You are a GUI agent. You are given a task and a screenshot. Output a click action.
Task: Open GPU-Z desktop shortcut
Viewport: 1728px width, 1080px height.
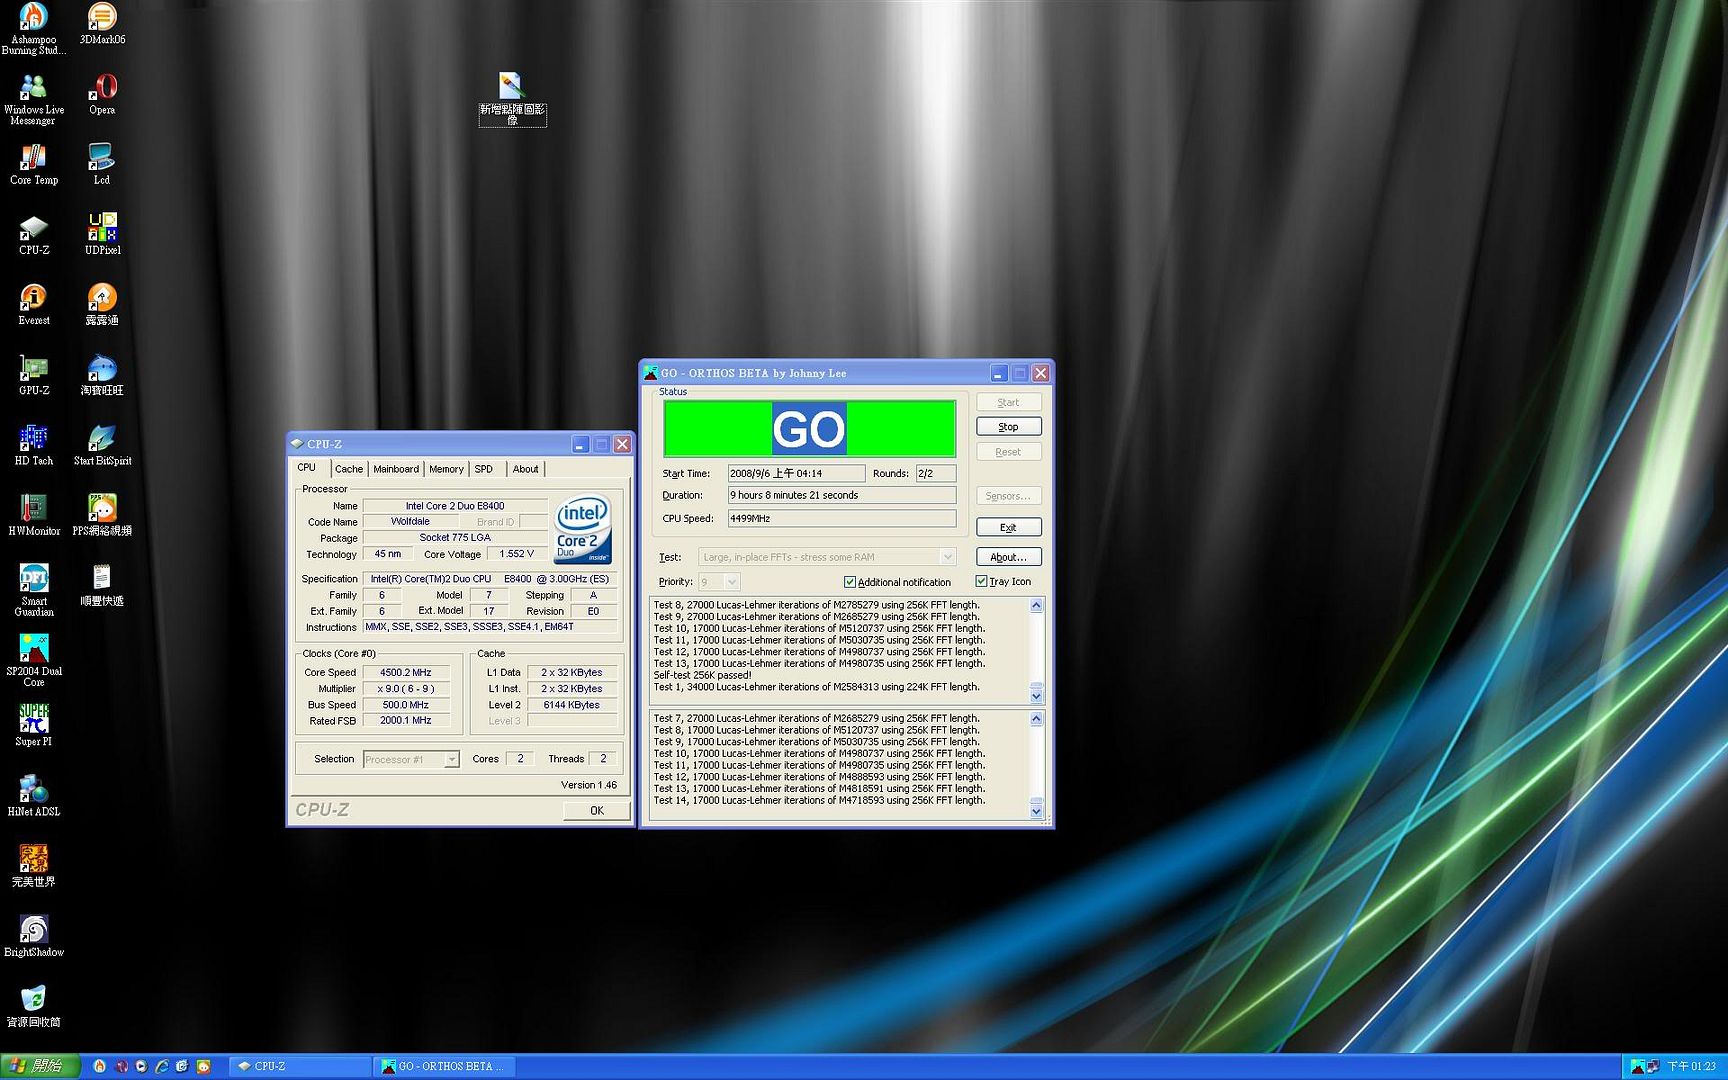34,375
